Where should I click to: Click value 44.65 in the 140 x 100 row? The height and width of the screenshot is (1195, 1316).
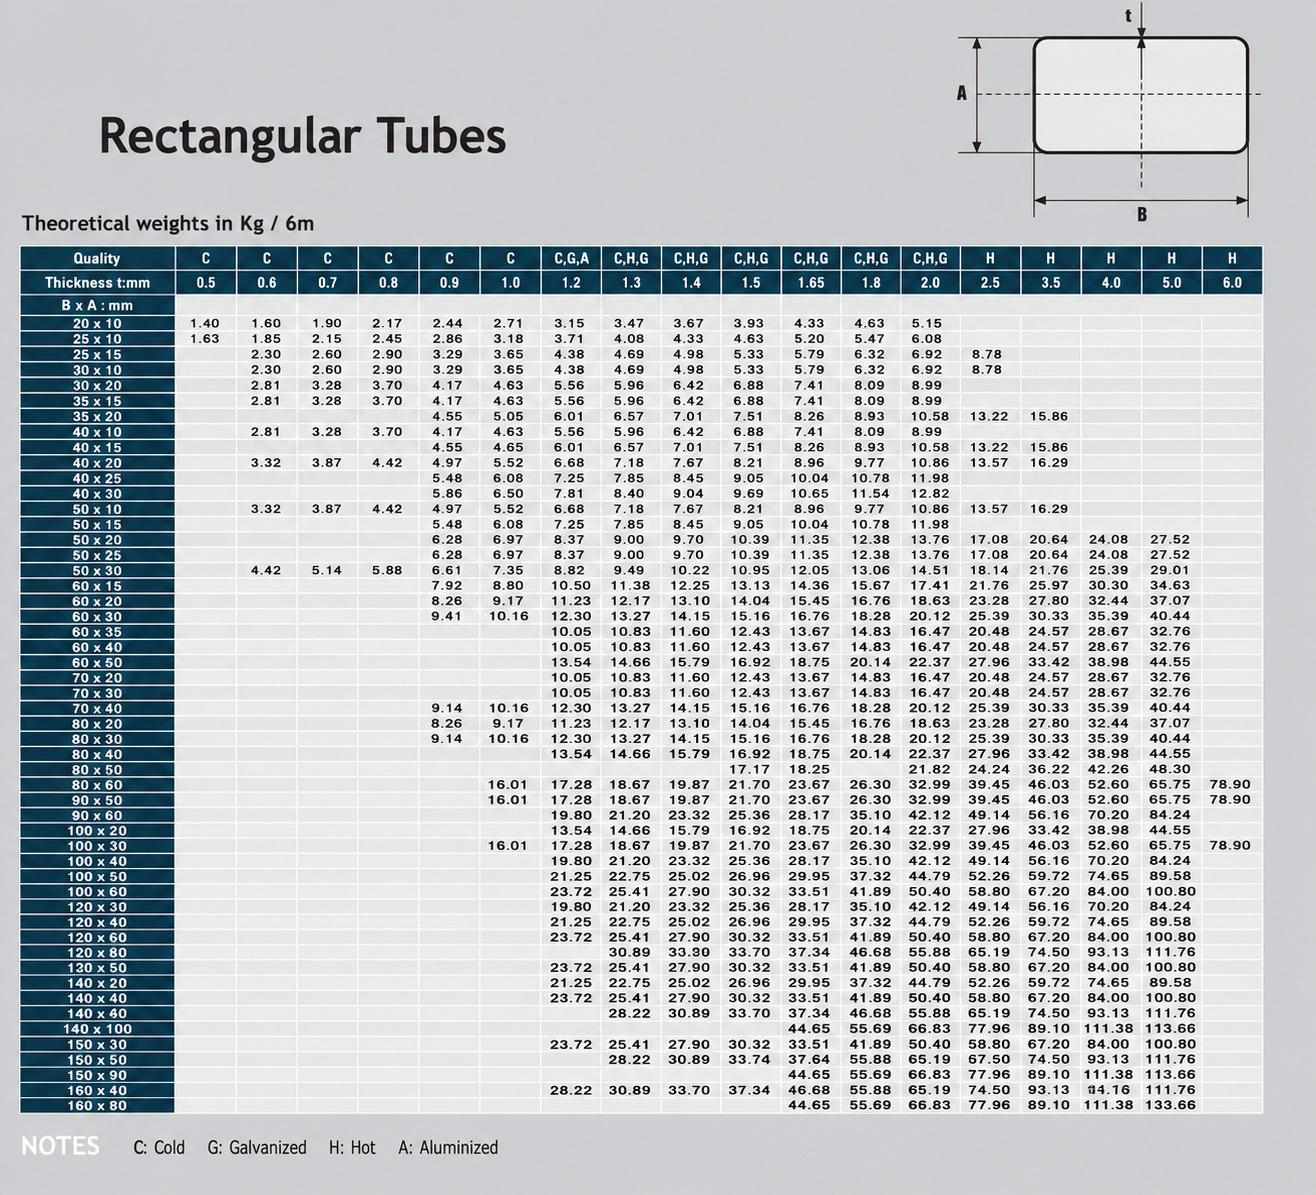click(809, 1029)
